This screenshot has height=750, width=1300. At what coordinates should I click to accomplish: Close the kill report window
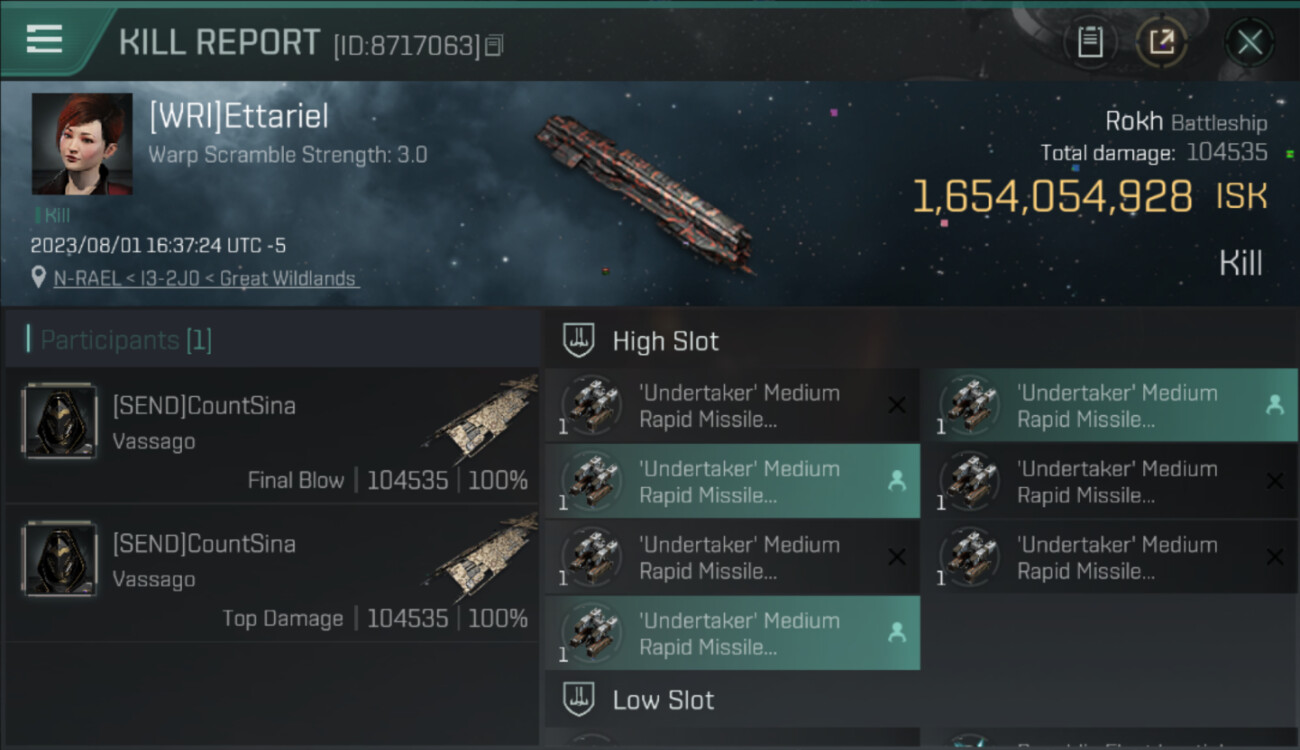[1249, 42]
